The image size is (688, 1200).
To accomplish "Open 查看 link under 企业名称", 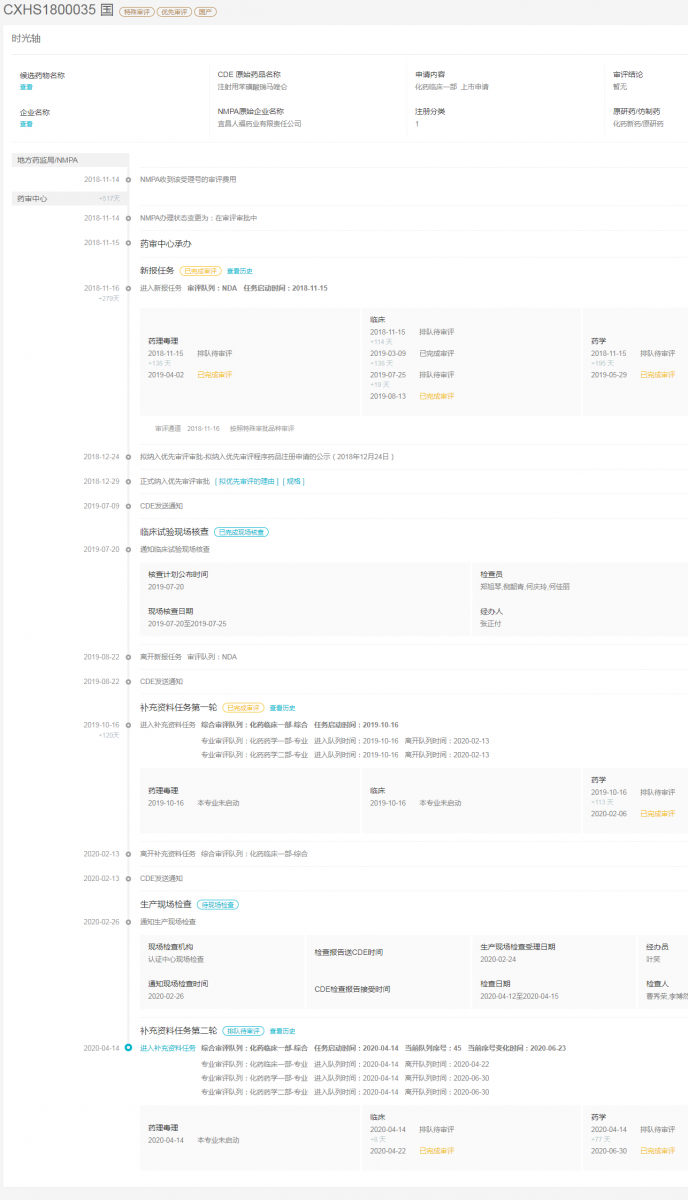I will click(x=26, y=124).
